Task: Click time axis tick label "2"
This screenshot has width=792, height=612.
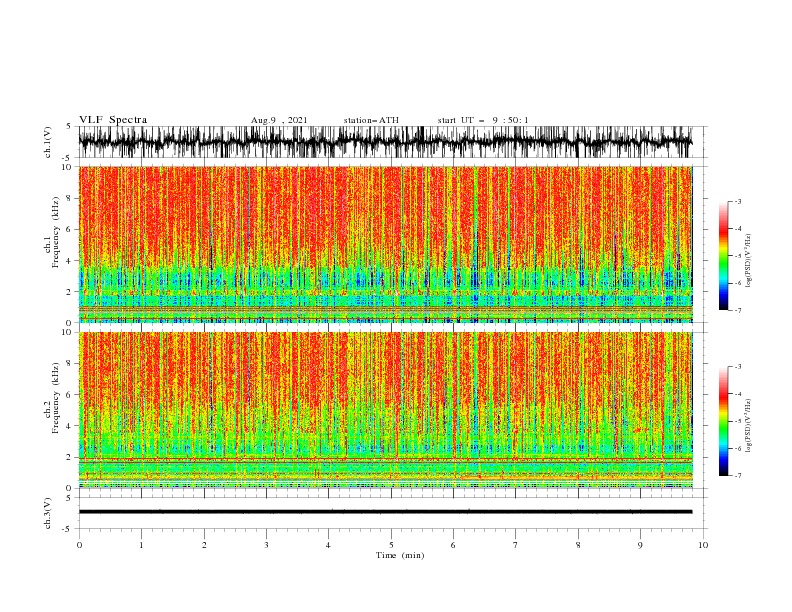Action: (204, 545)
